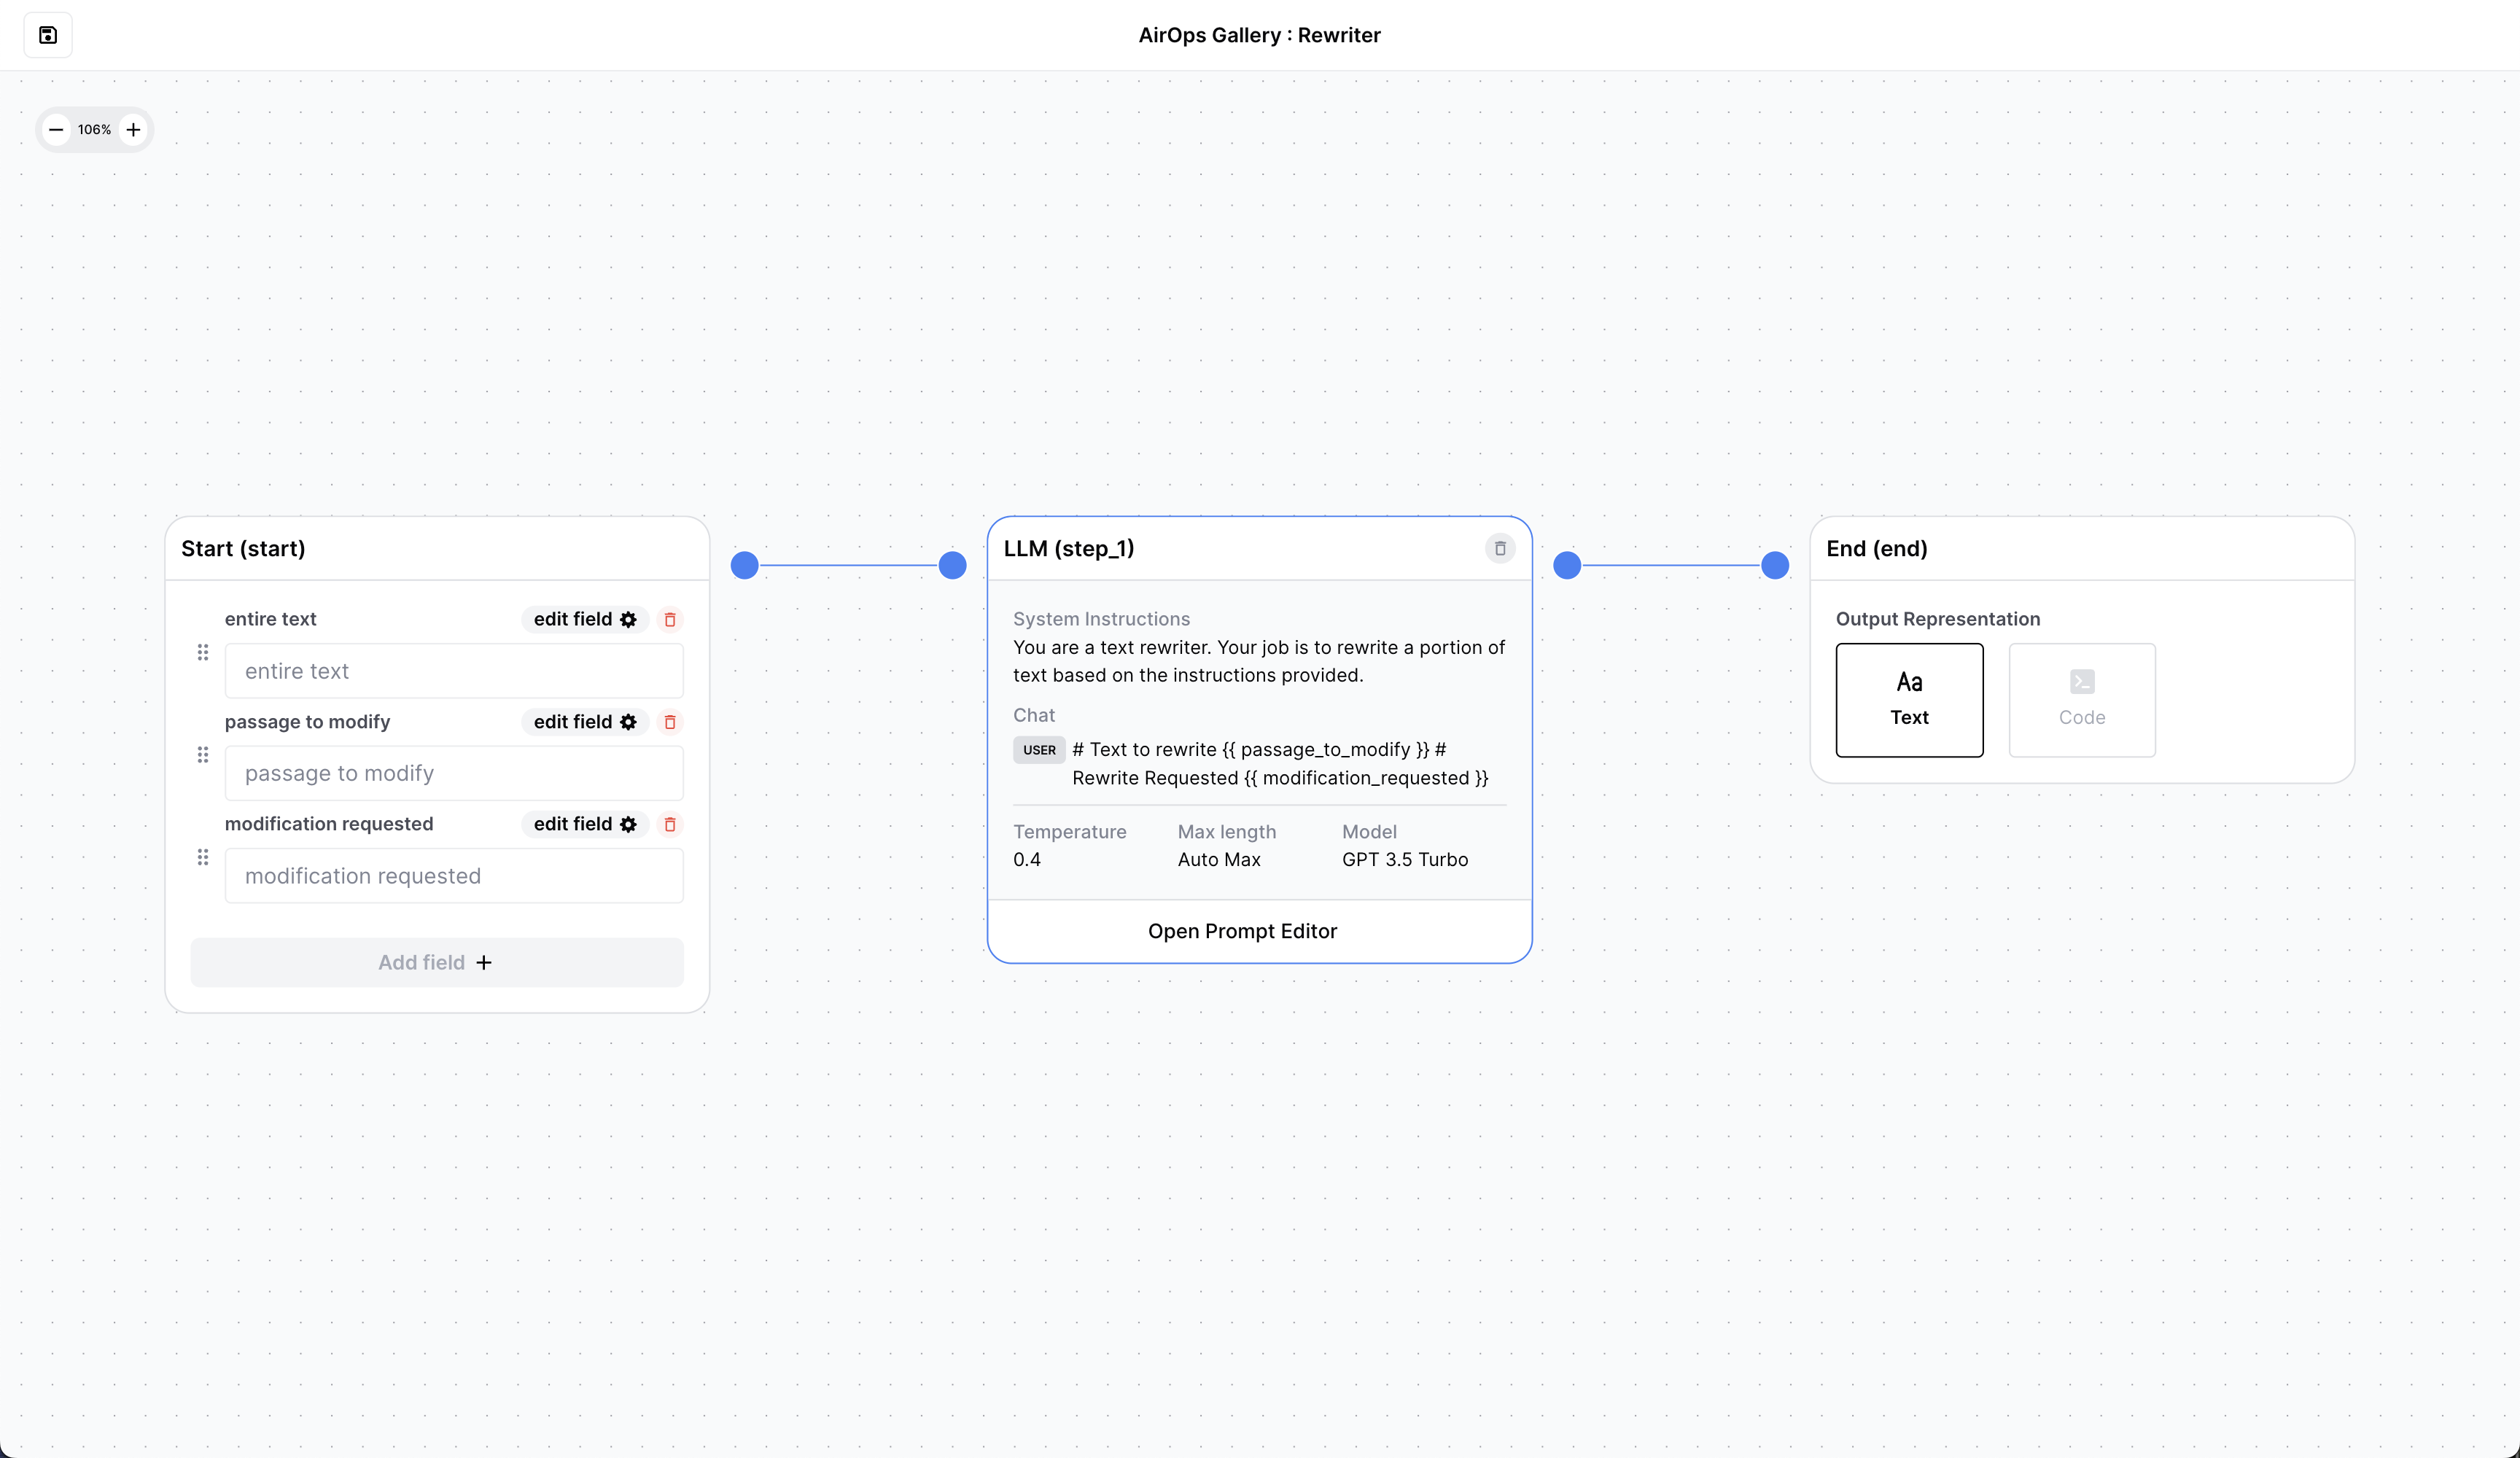Select Text output representation
The width and height of the screenshot is (2520, 1458).
pos(1909,700)
